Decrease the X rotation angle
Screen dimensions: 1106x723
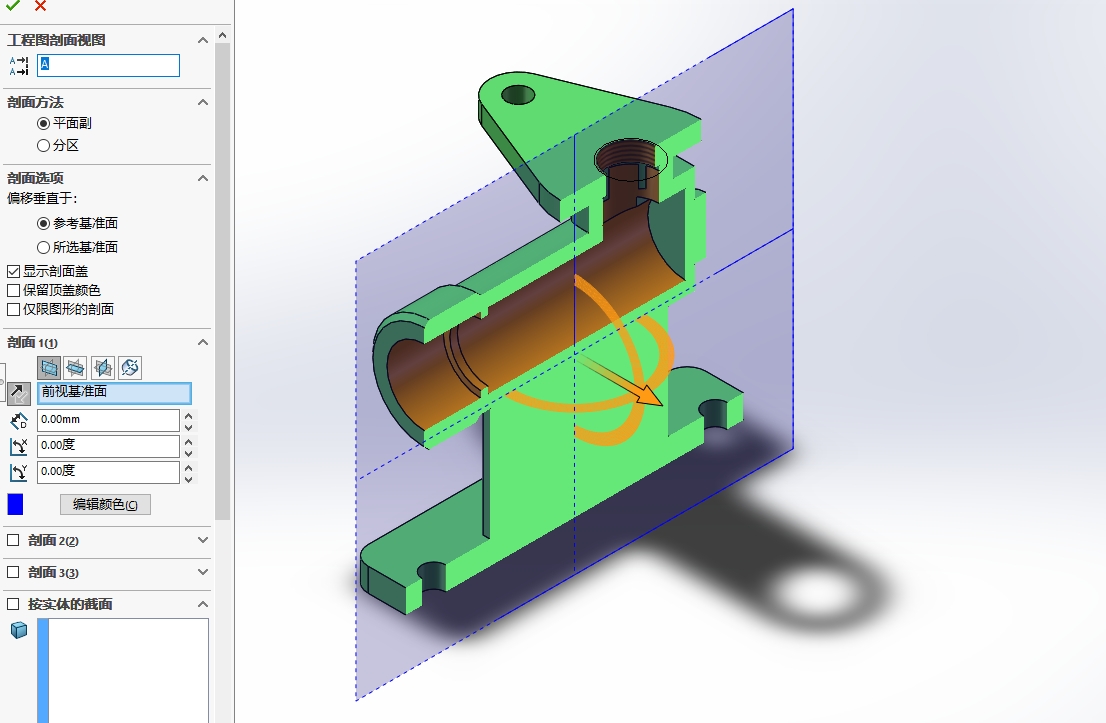click(x=188, y=453)
